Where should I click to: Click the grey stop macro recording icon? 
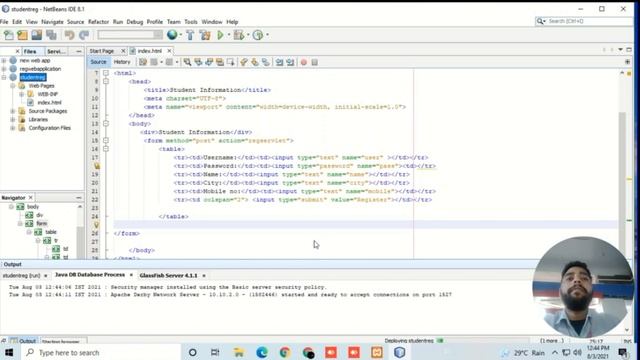[315, 62]
